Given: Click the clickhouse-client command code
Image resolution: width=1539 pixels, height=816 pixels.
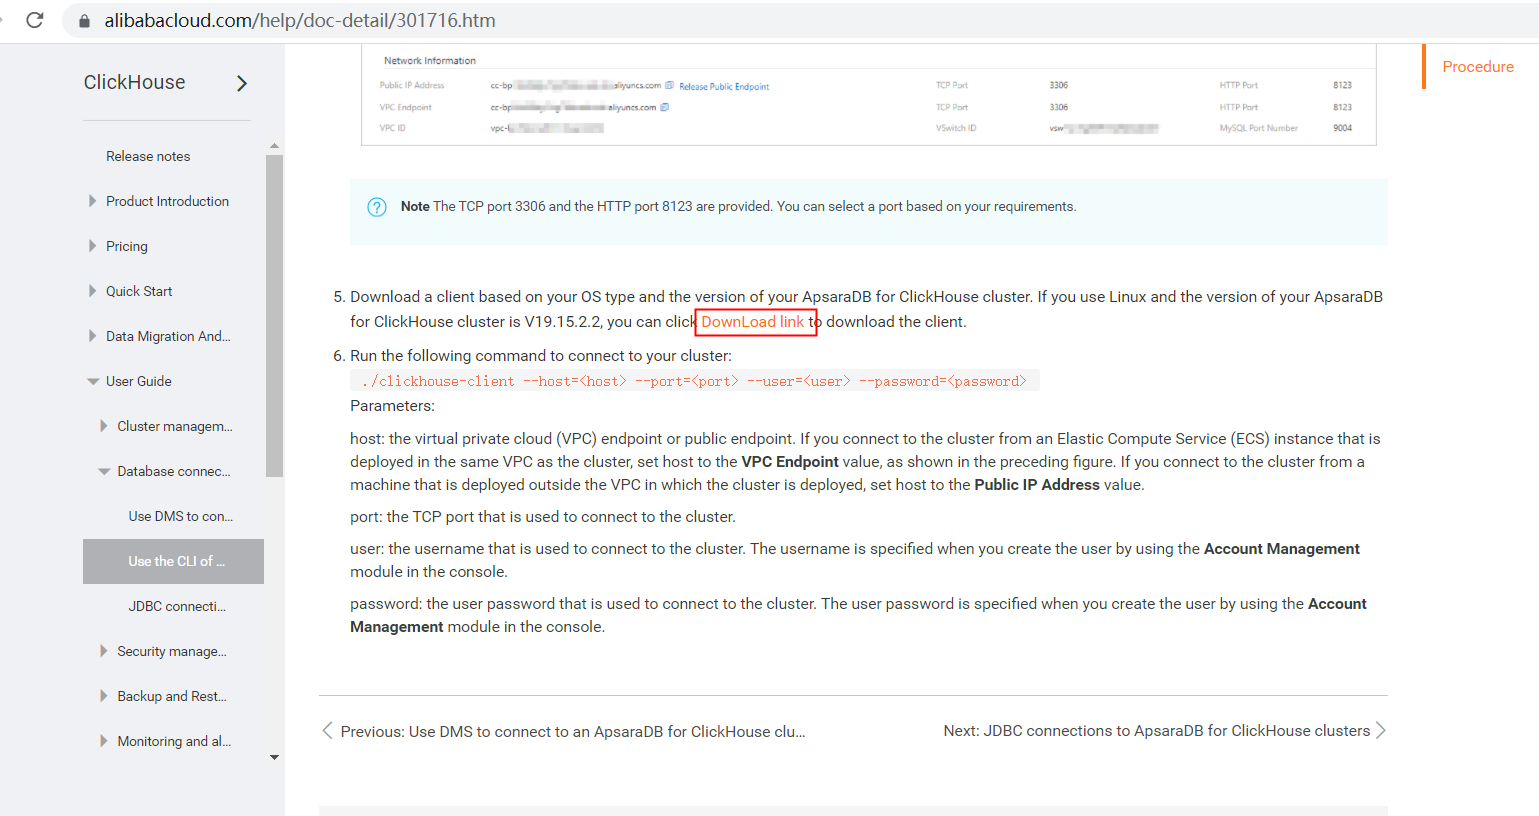Looking at the screenshot, I should pyautogui.click(x=695, y=381).
